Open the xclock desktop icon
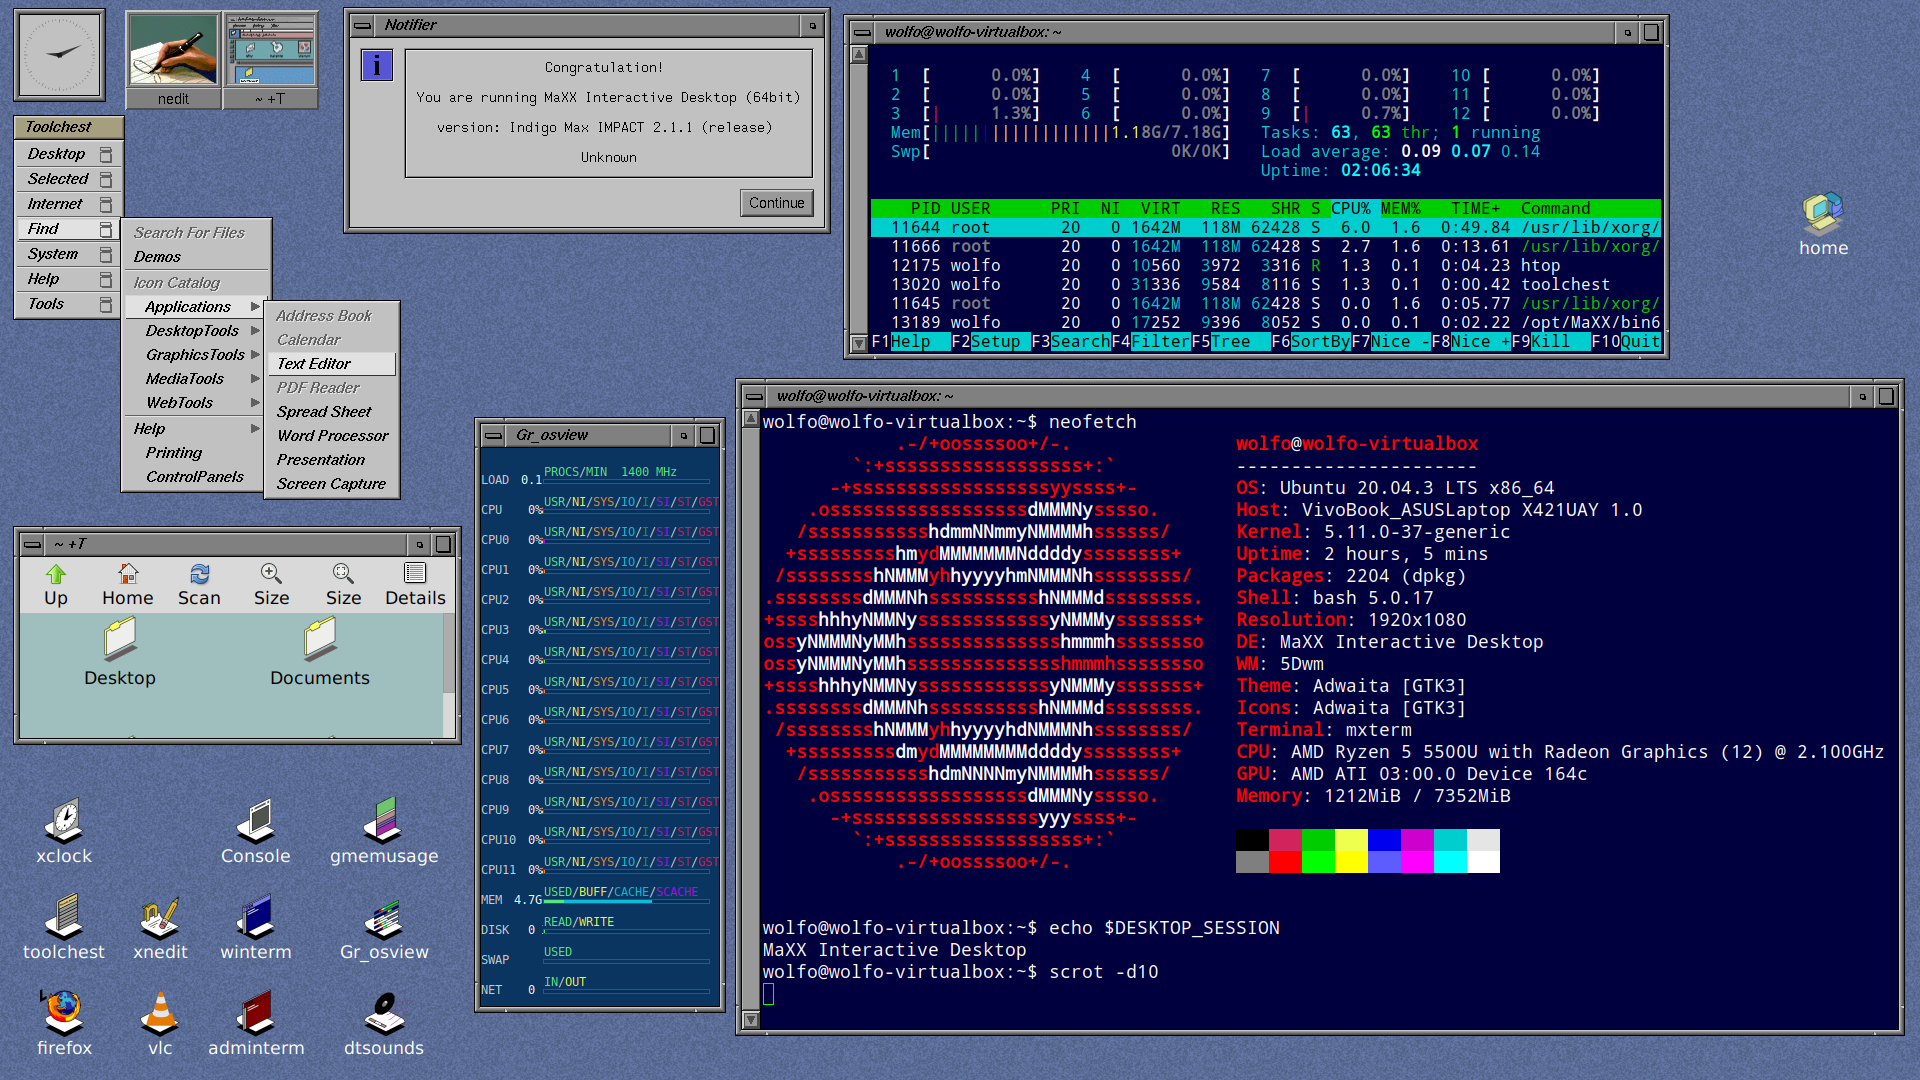 (64, 822)
